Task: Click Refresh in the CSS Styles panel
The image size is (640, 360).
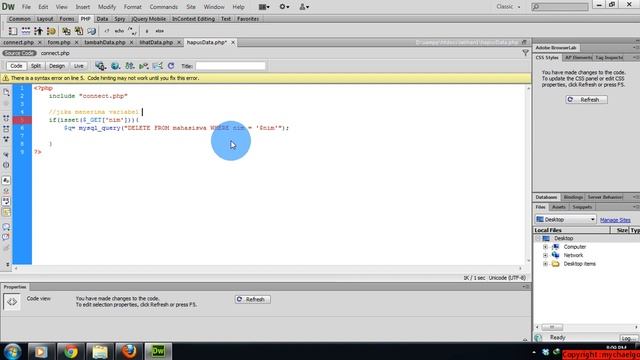Action: pos(586,100)
